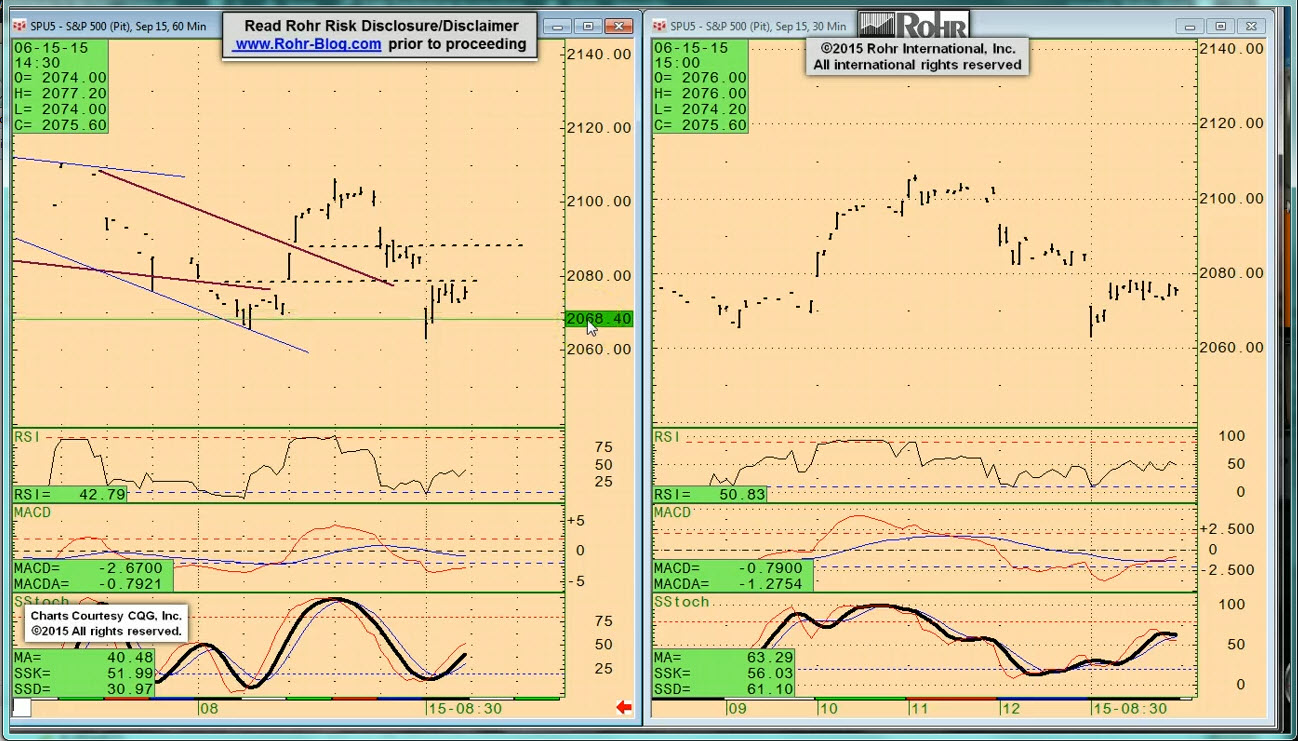The image size is (1298, 741).
Task: Click the 15-08:30 time label on left chart
Action: 464,708
